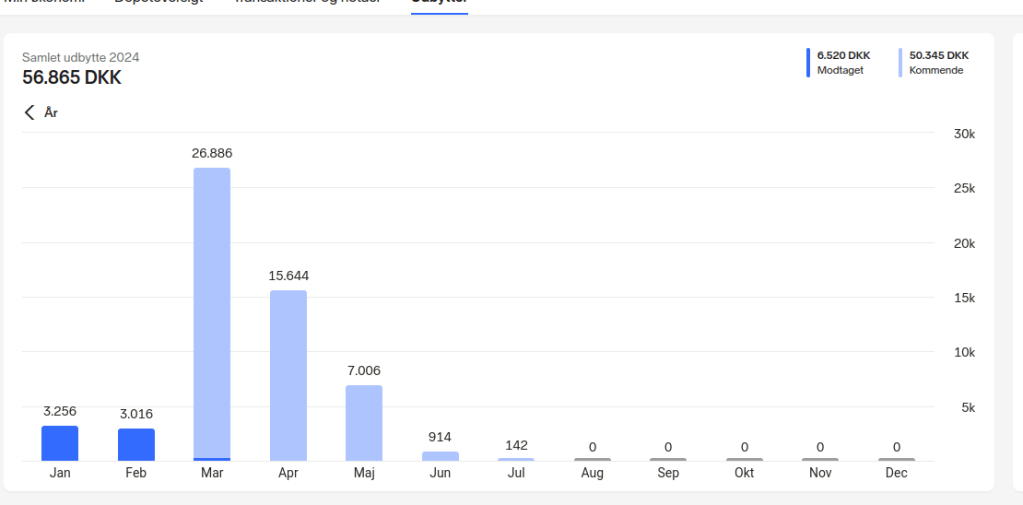This screenshot has width=1023, height=505.
Task: Click the small June bar of 914
Action: click(x=440, y=456)
